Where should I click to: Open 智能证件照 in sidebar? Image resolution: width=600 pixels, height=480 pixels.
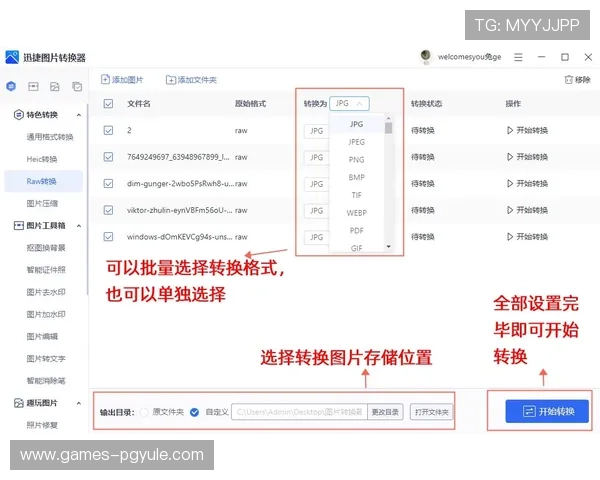pyautogui.click(x=46, y=270)
